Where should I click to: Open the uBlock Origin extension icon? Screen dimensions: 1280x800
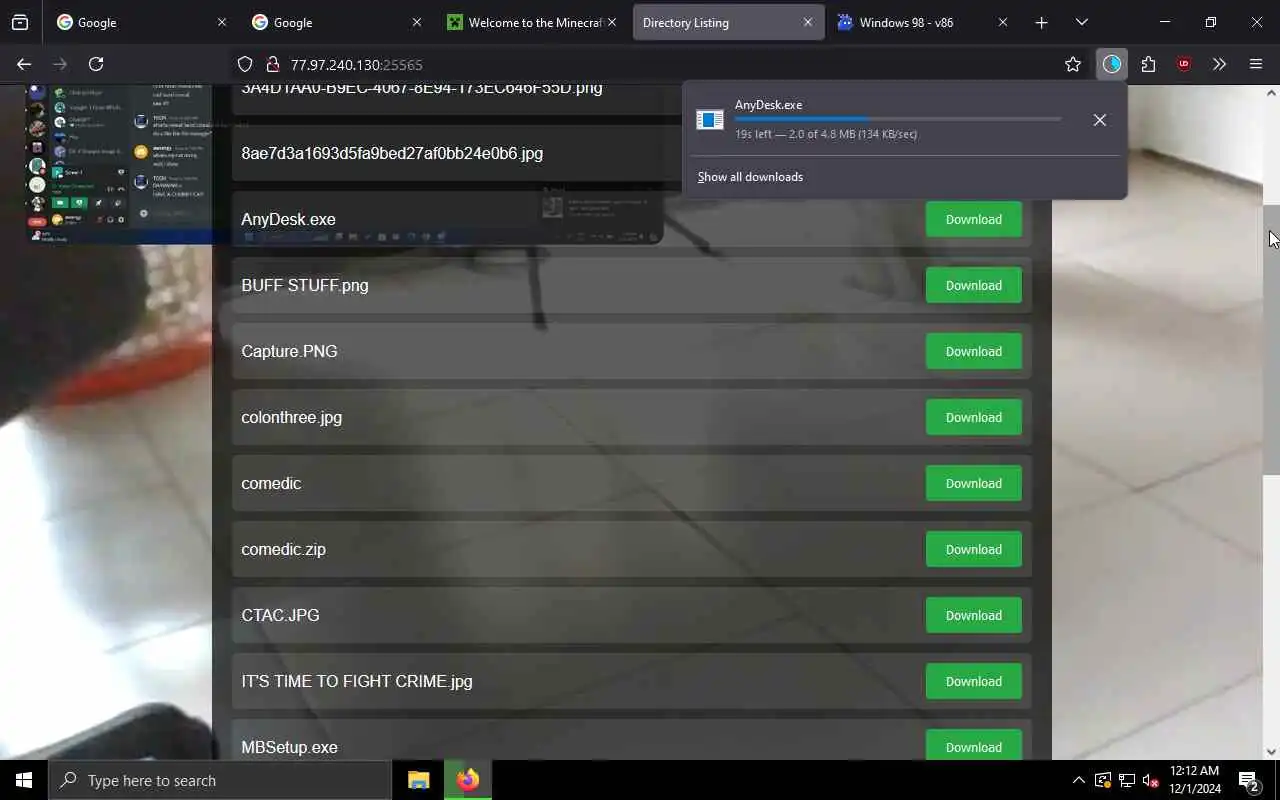click(1184, 64)
